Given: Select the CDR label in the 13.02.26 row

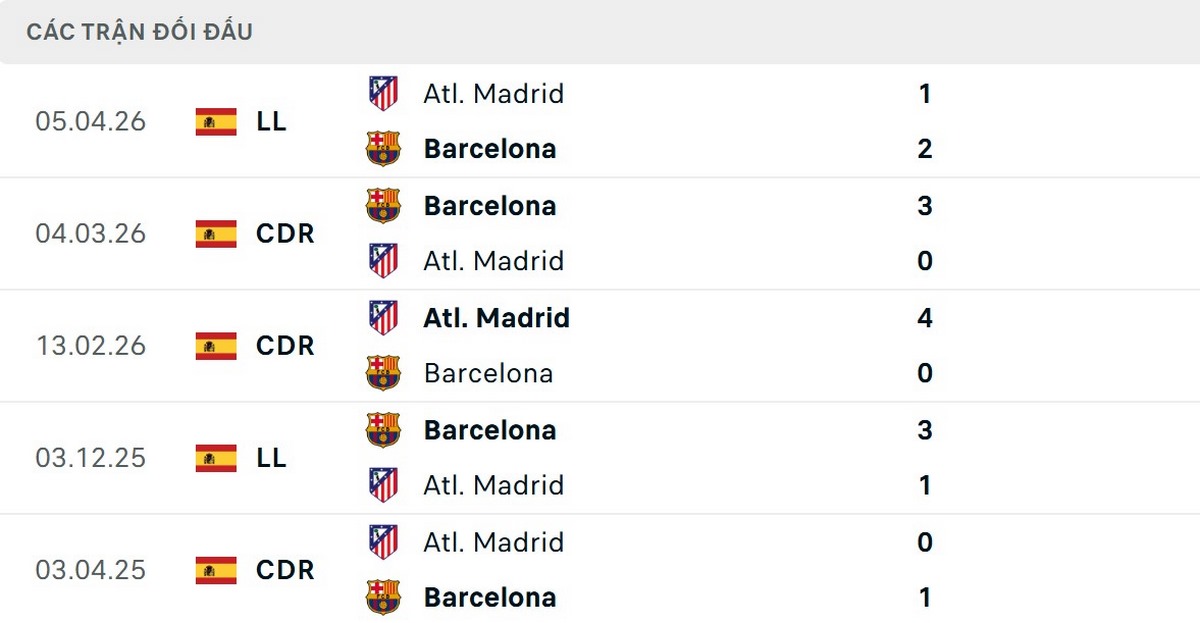Looking at the screenshot, I should click(285, 345).
